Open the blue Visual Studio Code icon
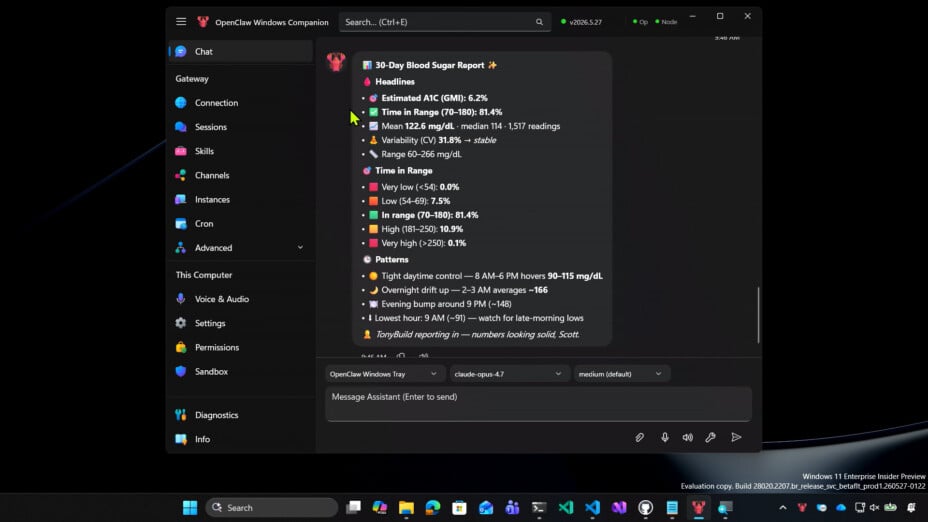 pyautogui.click(x=592, y=508)
